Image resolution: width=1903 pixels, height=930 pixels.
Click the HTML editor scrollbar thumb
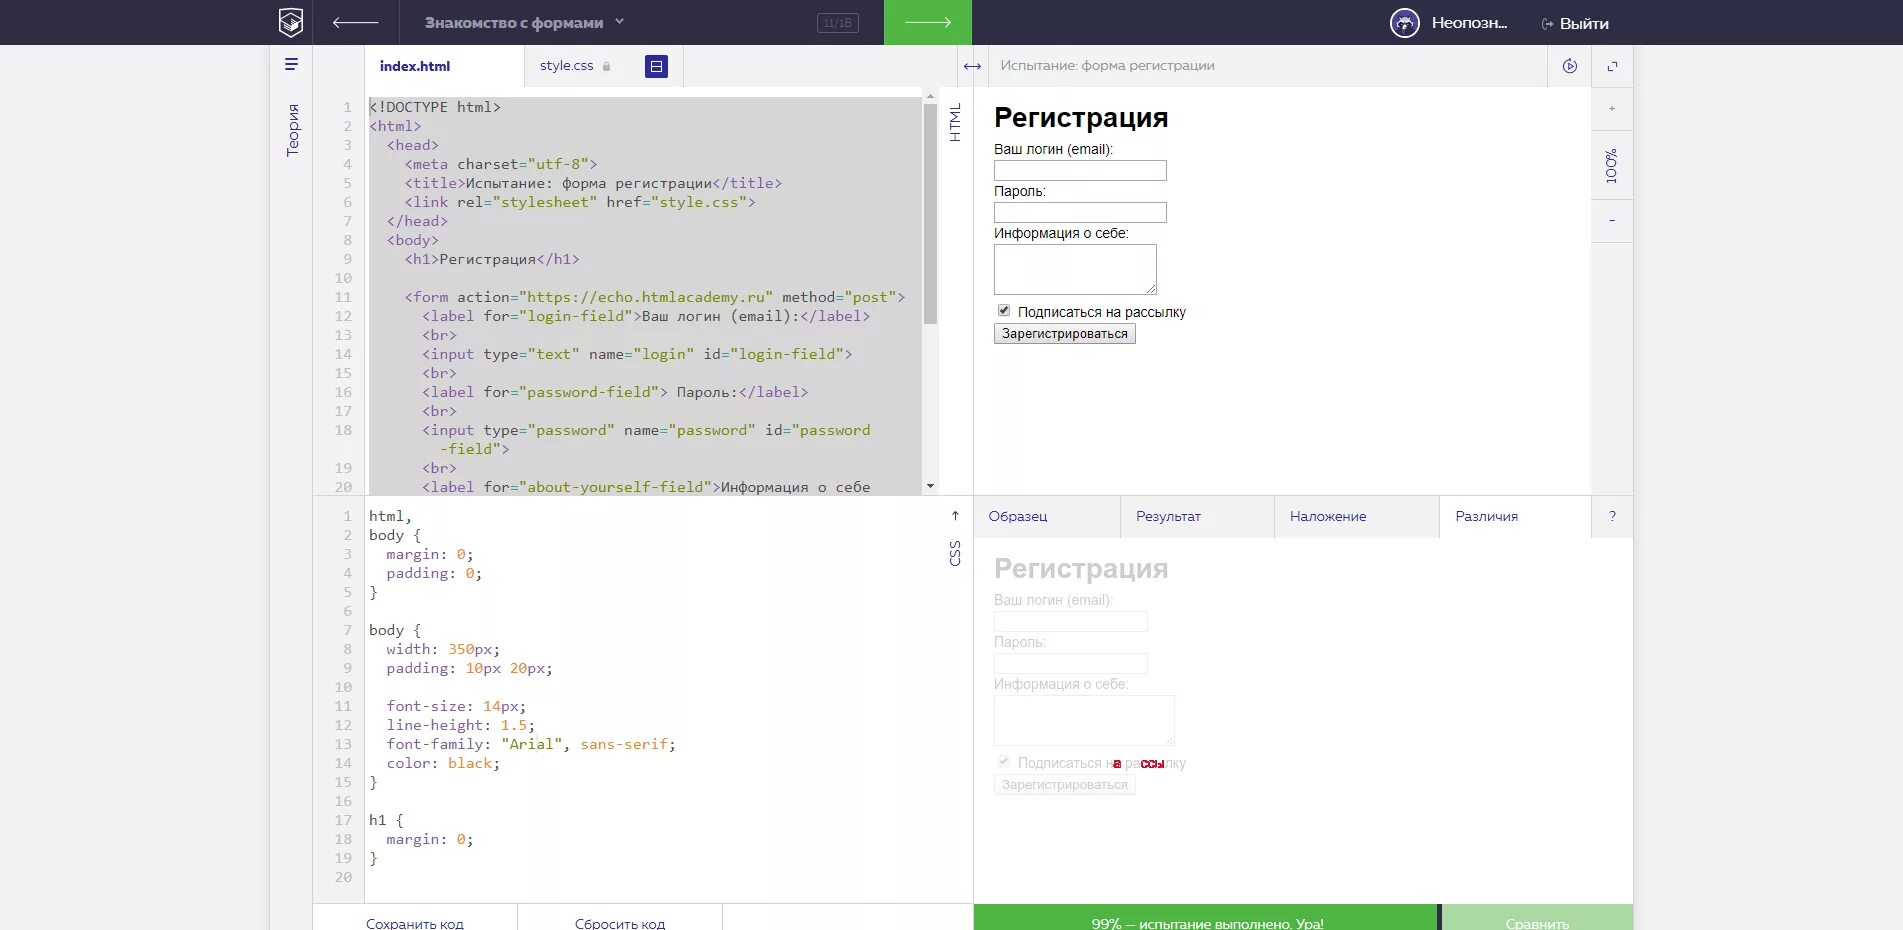[x=930, y=214]
